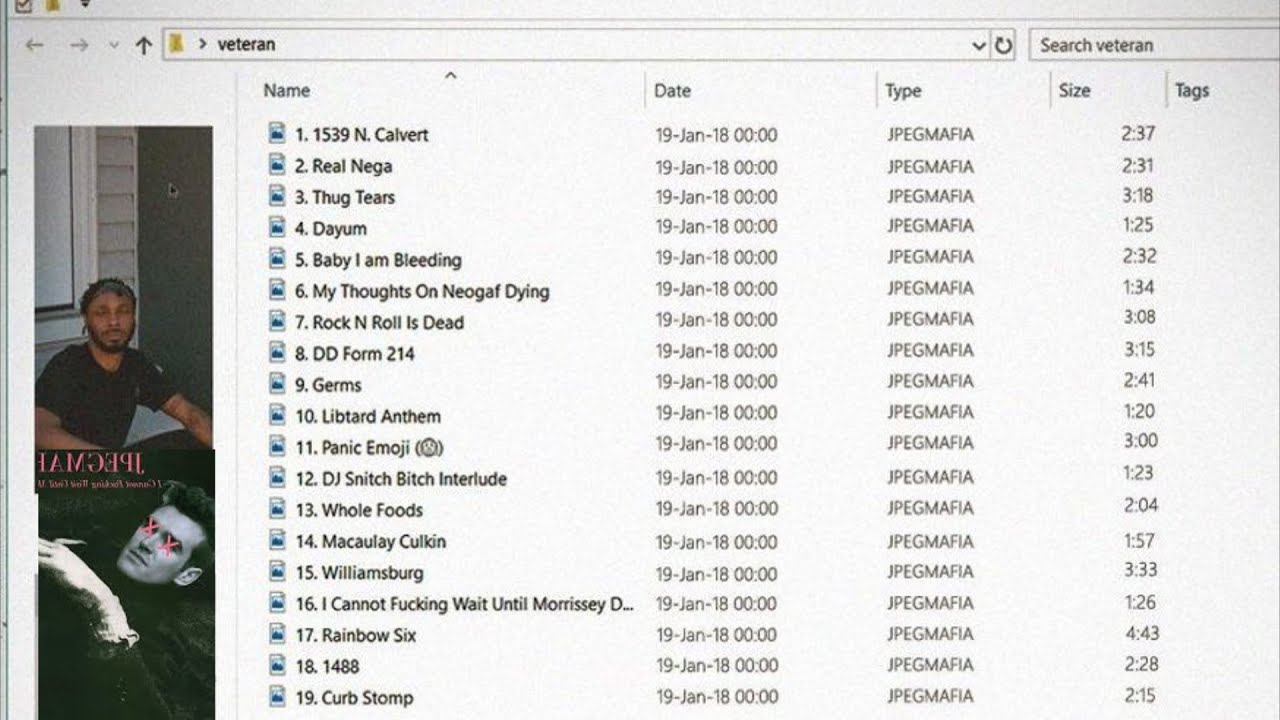The image size is (1280, 720).
Task: Open recent locations dropdown arrow
Action: tap(113, 45)
